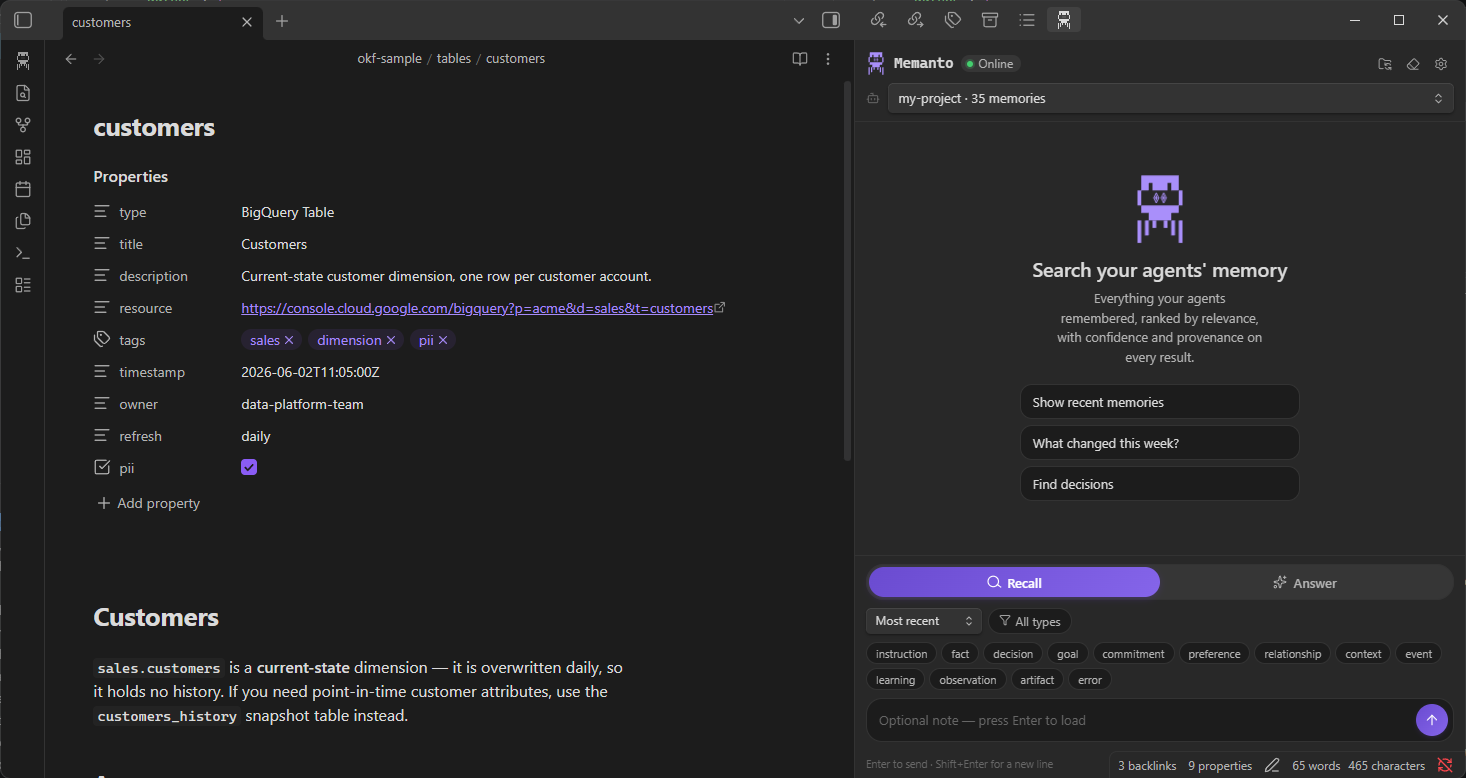Toggle the observation type filter

tap(967, 680)
